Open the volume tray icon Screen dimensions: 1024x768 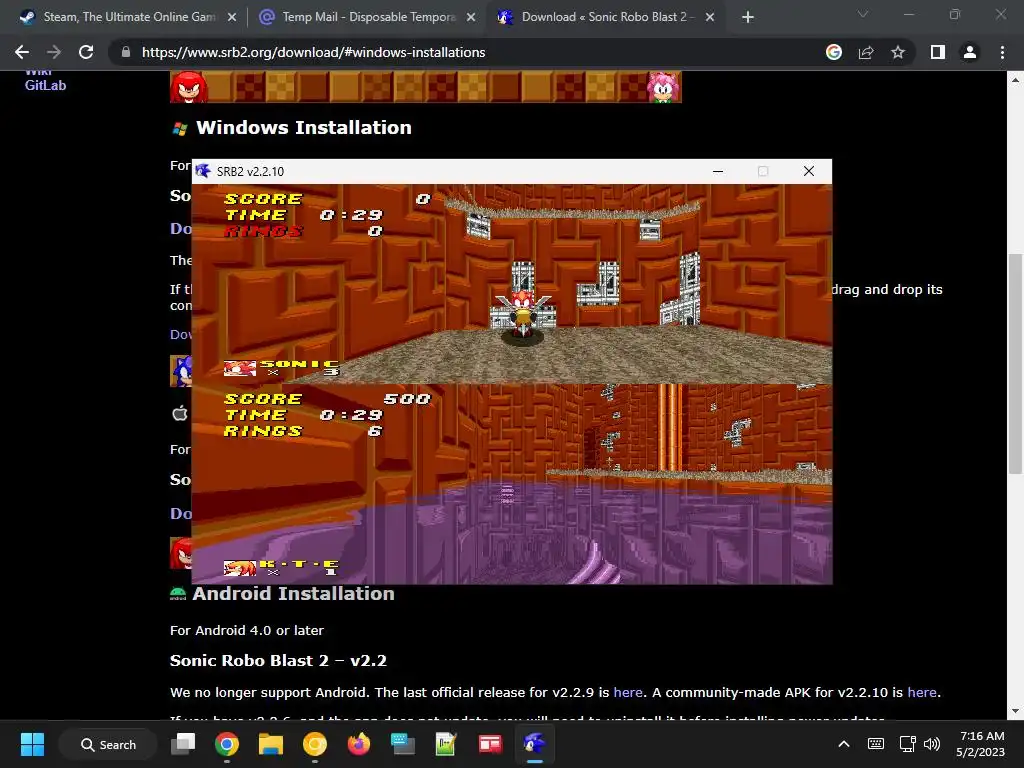[x=932, y=744]
